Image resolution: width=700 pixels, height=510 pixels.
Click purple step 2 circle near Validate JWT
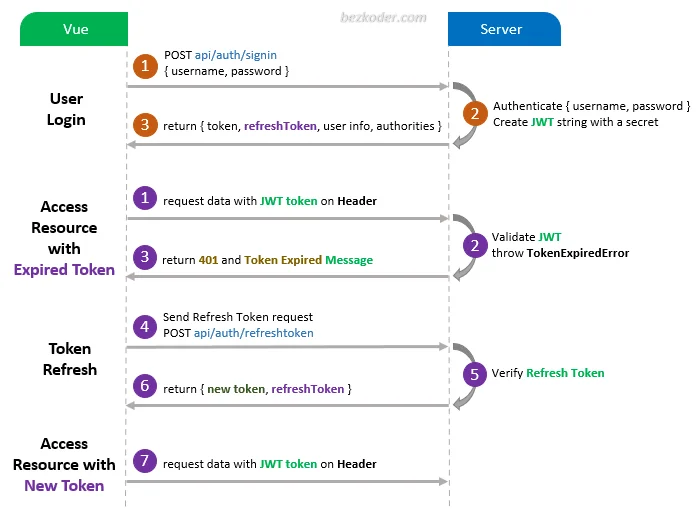click(475, 244)
